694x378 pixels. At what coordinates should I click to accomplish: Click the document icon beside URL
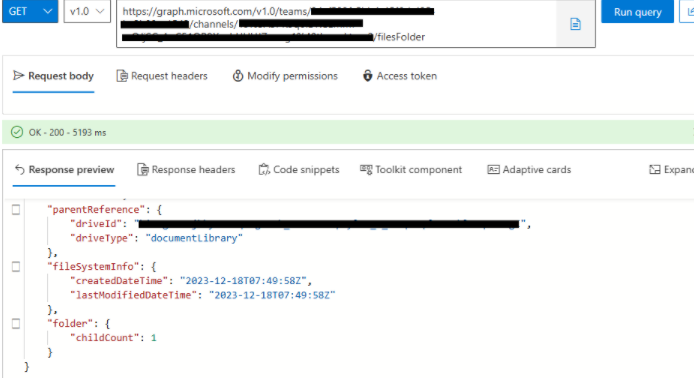[x=575, y=24]
